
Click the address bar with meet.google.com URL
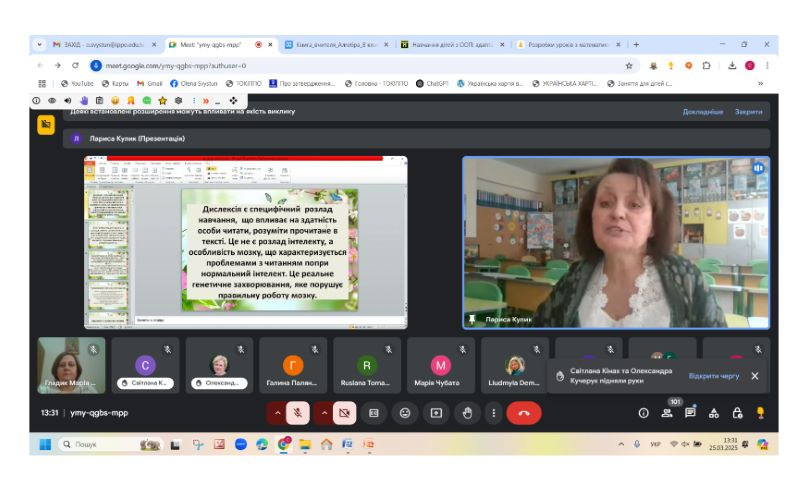pos(357,65)
